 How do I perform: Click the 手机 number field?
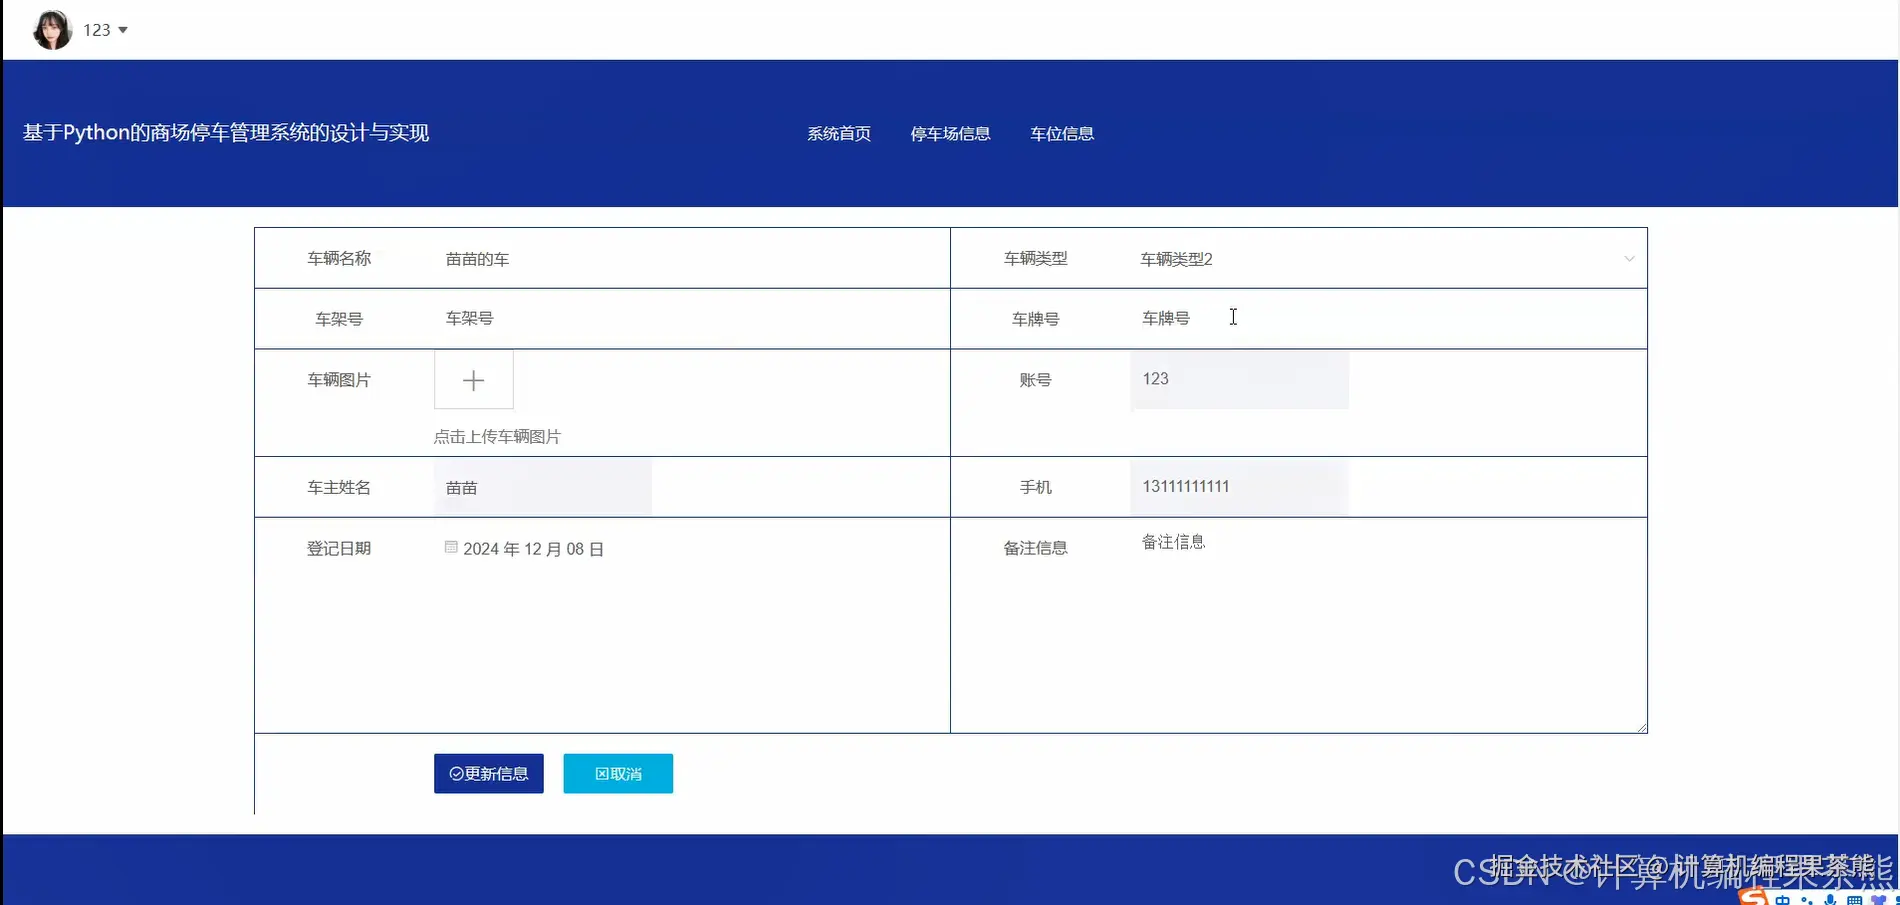point(1239,487)
